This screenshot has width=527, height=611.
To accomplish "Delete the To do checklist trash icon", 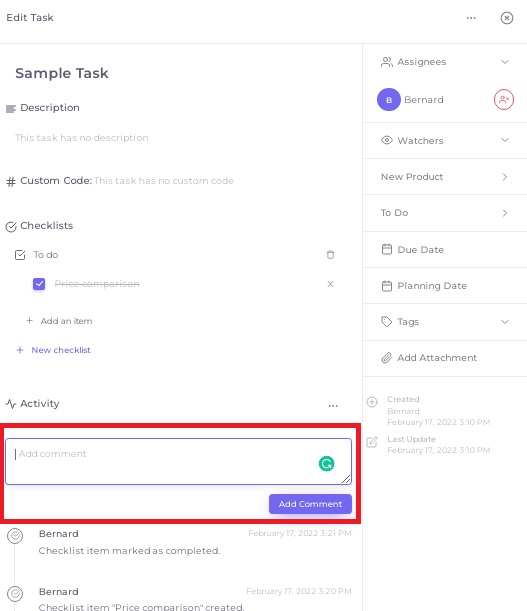I will click(x=330, y=255).
